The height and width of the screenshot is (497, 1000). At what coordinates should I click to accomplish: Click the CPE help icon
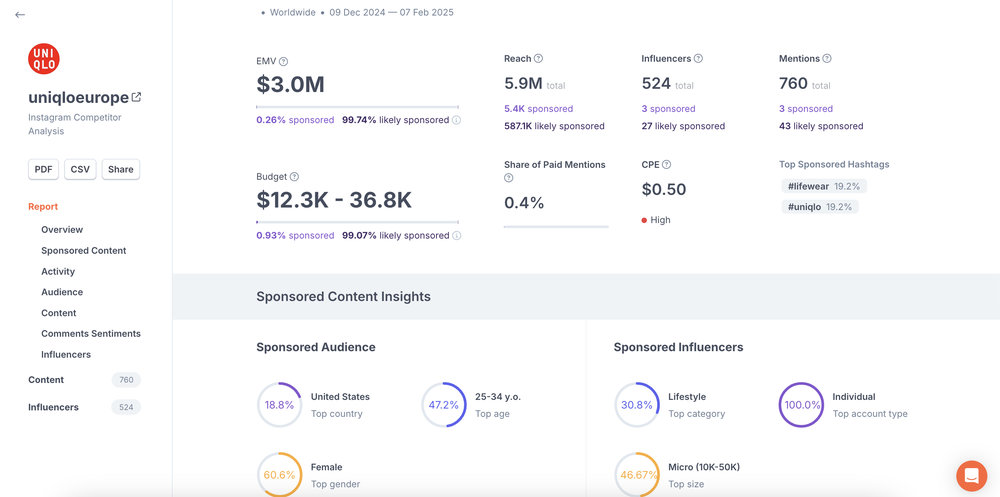point(666,164)
